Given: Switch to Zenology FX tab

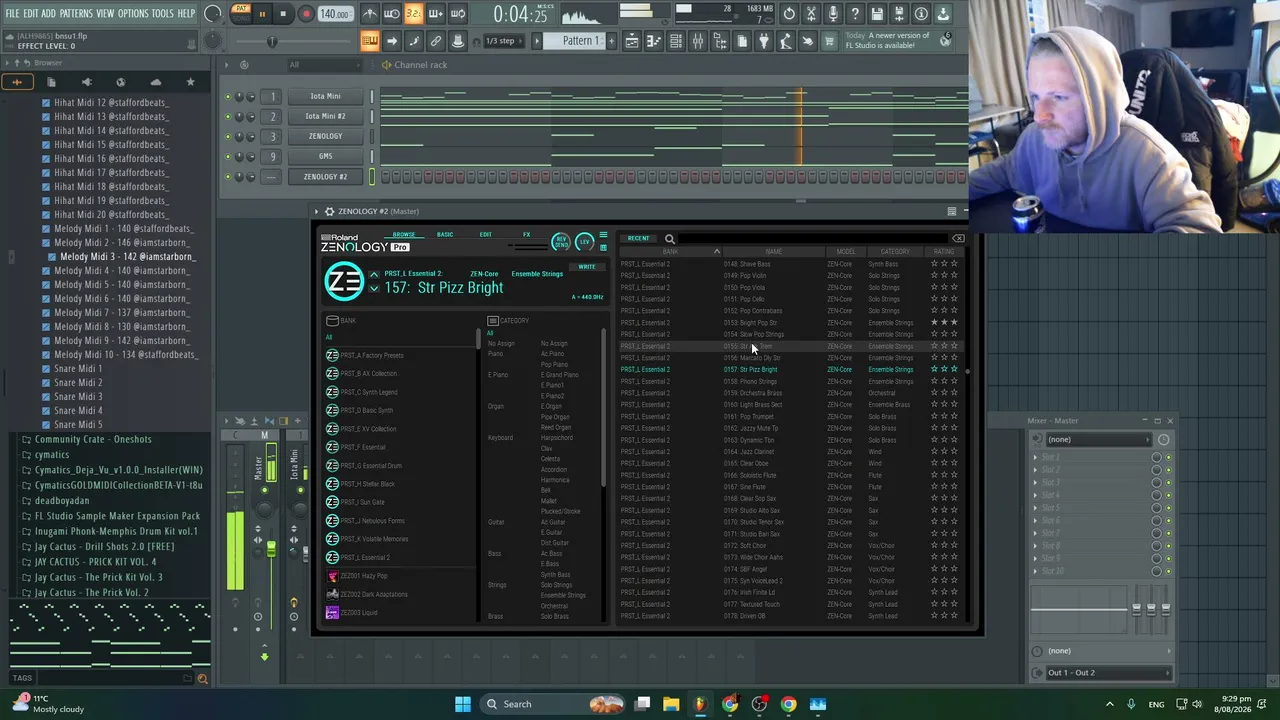Looking at the screenshot, I should [x=527, y=235].
